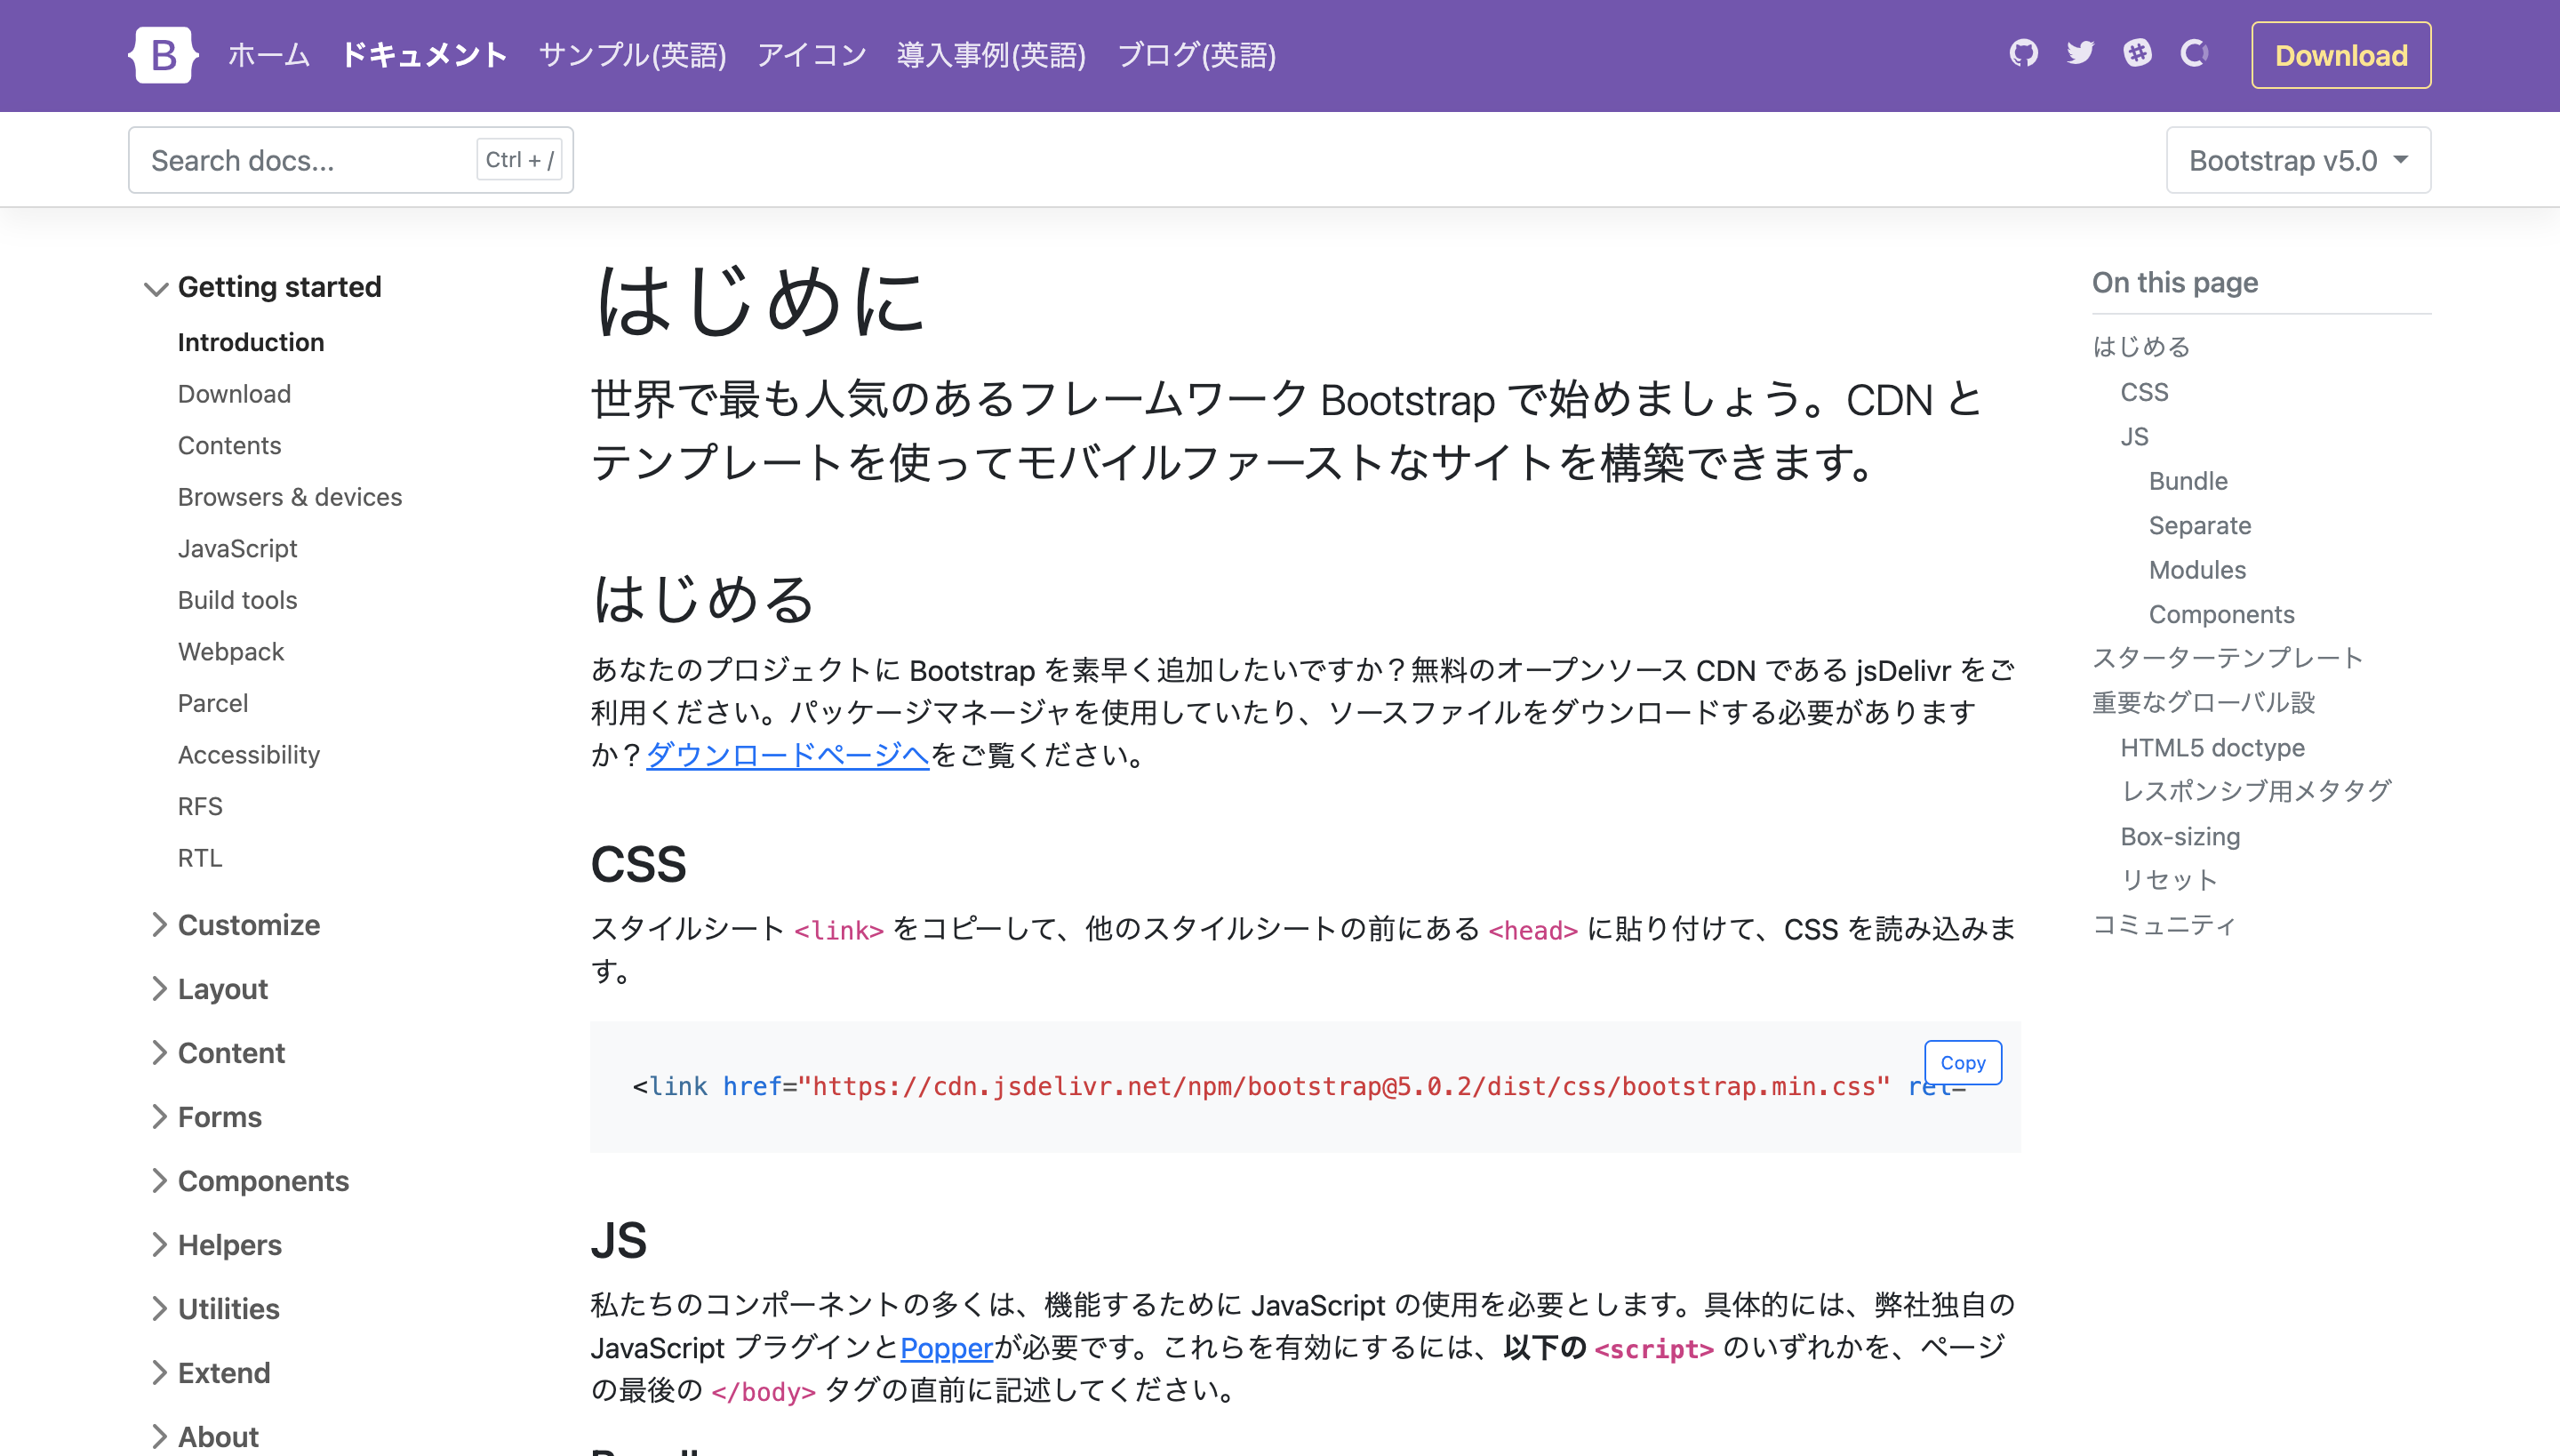Go to ホーム in the top navigation
This screenshot has width=2560, height=1456.
[269, 55]
